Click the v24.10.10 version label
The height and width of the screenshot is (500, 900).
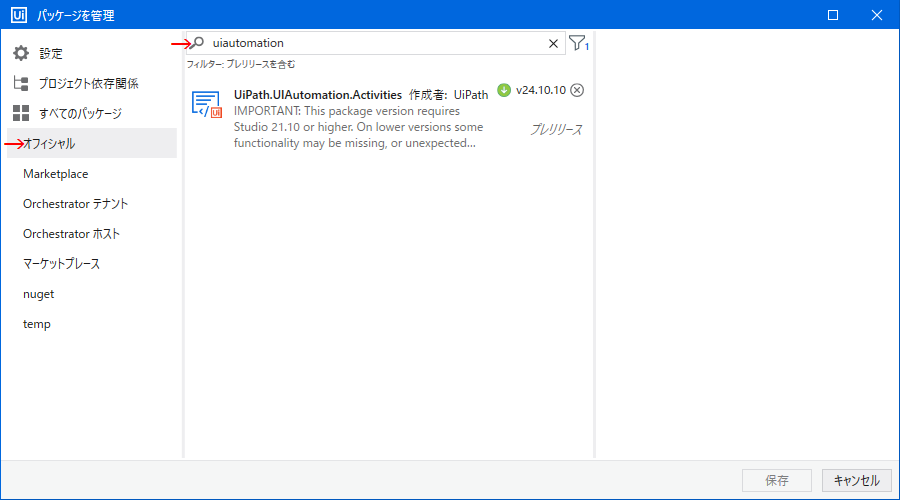(x=541, y=90)
